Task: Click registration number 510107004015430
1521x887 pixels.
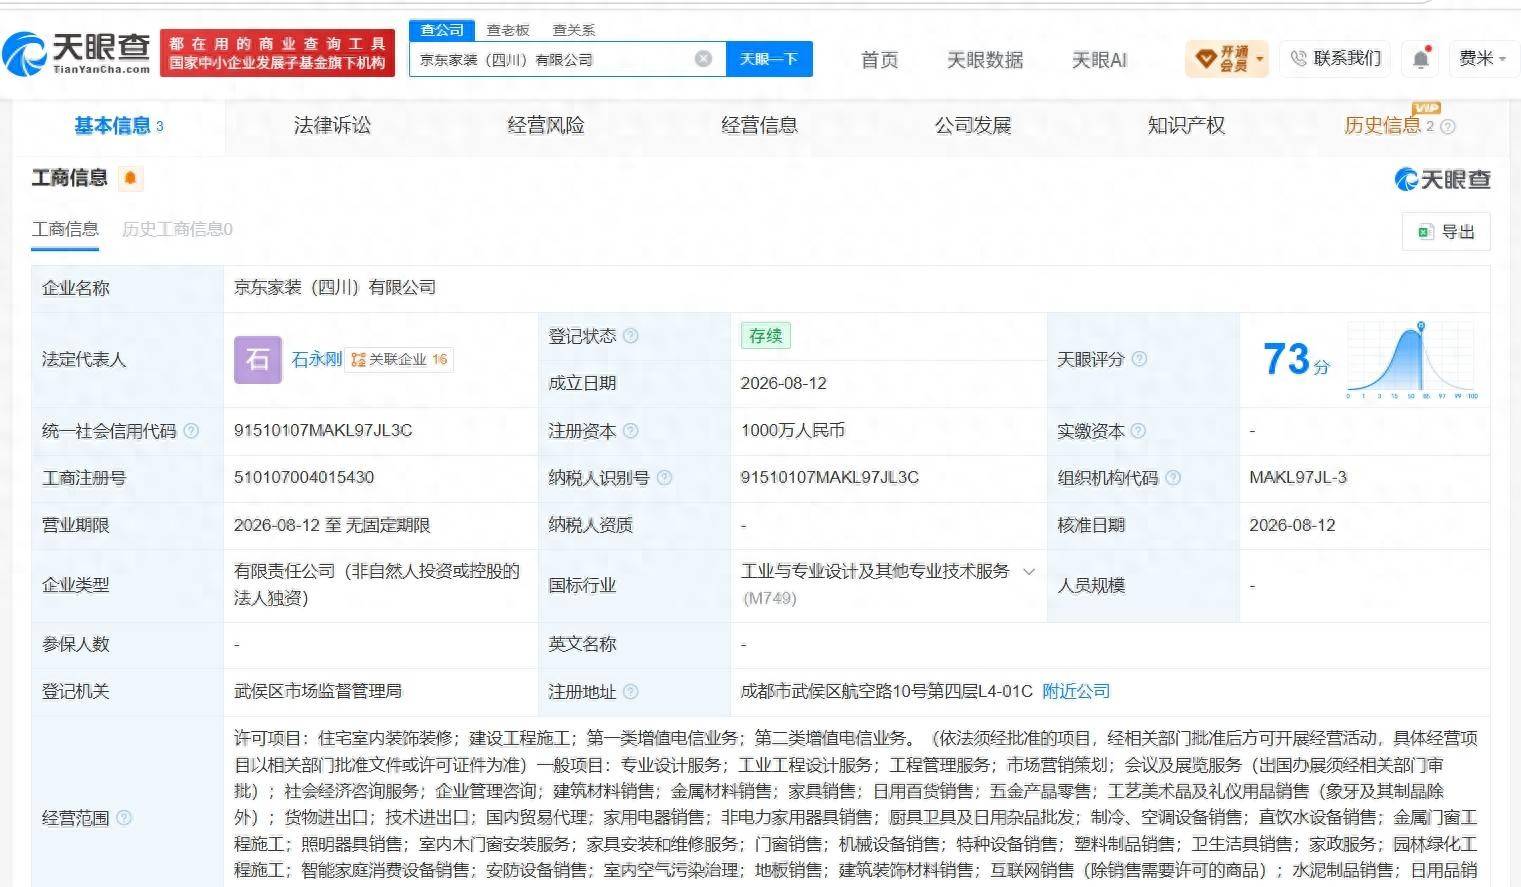Action: (304, 478)
